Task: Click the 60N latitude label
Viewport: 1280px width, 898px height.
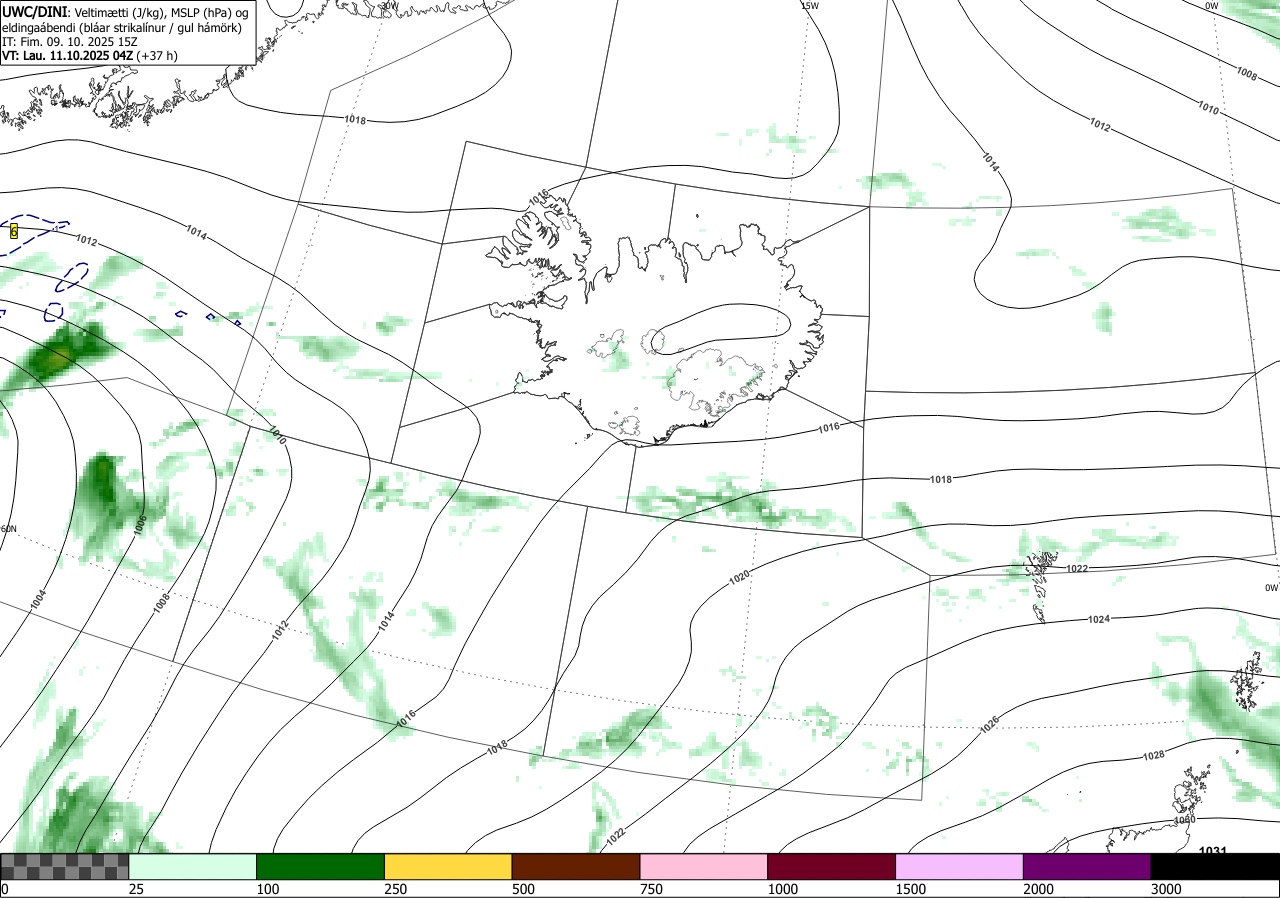Action: pos(8,529)
